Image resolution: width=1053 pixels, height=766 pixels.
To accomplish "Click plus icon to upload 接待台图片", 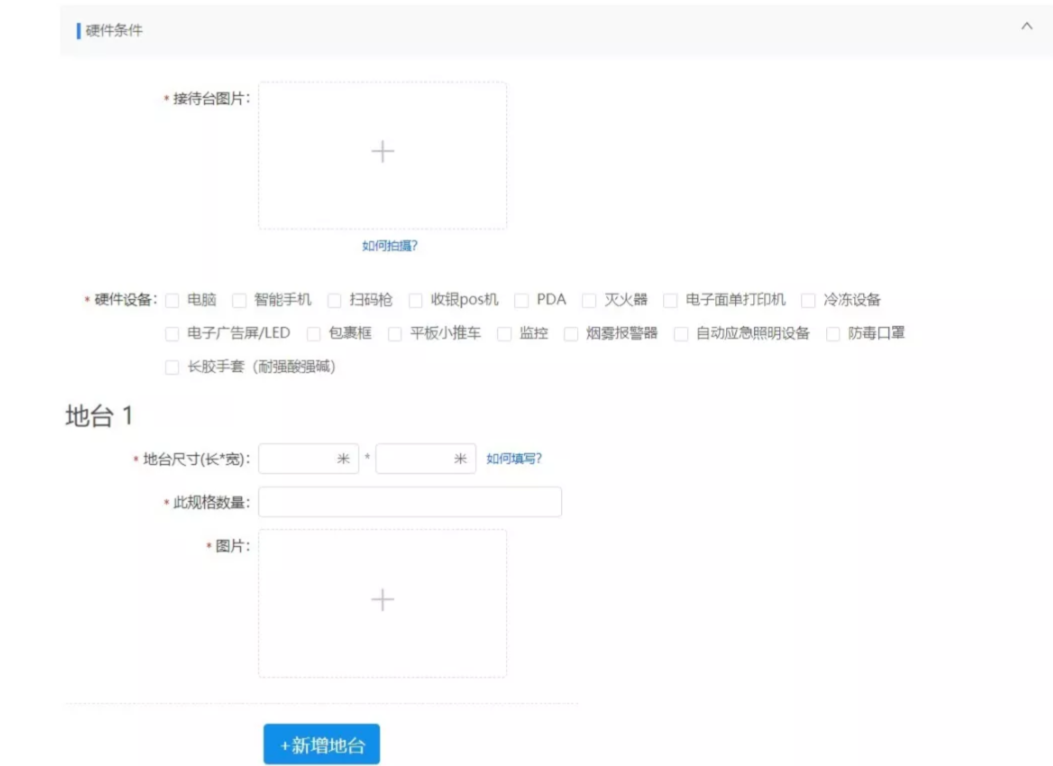I will (x=382, y=152).
